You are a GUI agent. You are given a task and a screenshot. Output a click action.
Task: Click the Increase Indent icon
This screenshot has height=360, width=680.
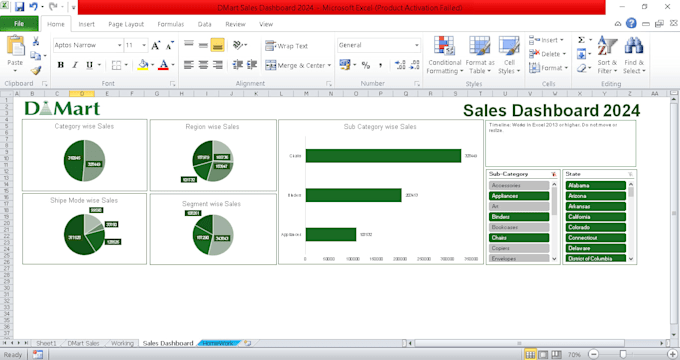pos(252,65)
